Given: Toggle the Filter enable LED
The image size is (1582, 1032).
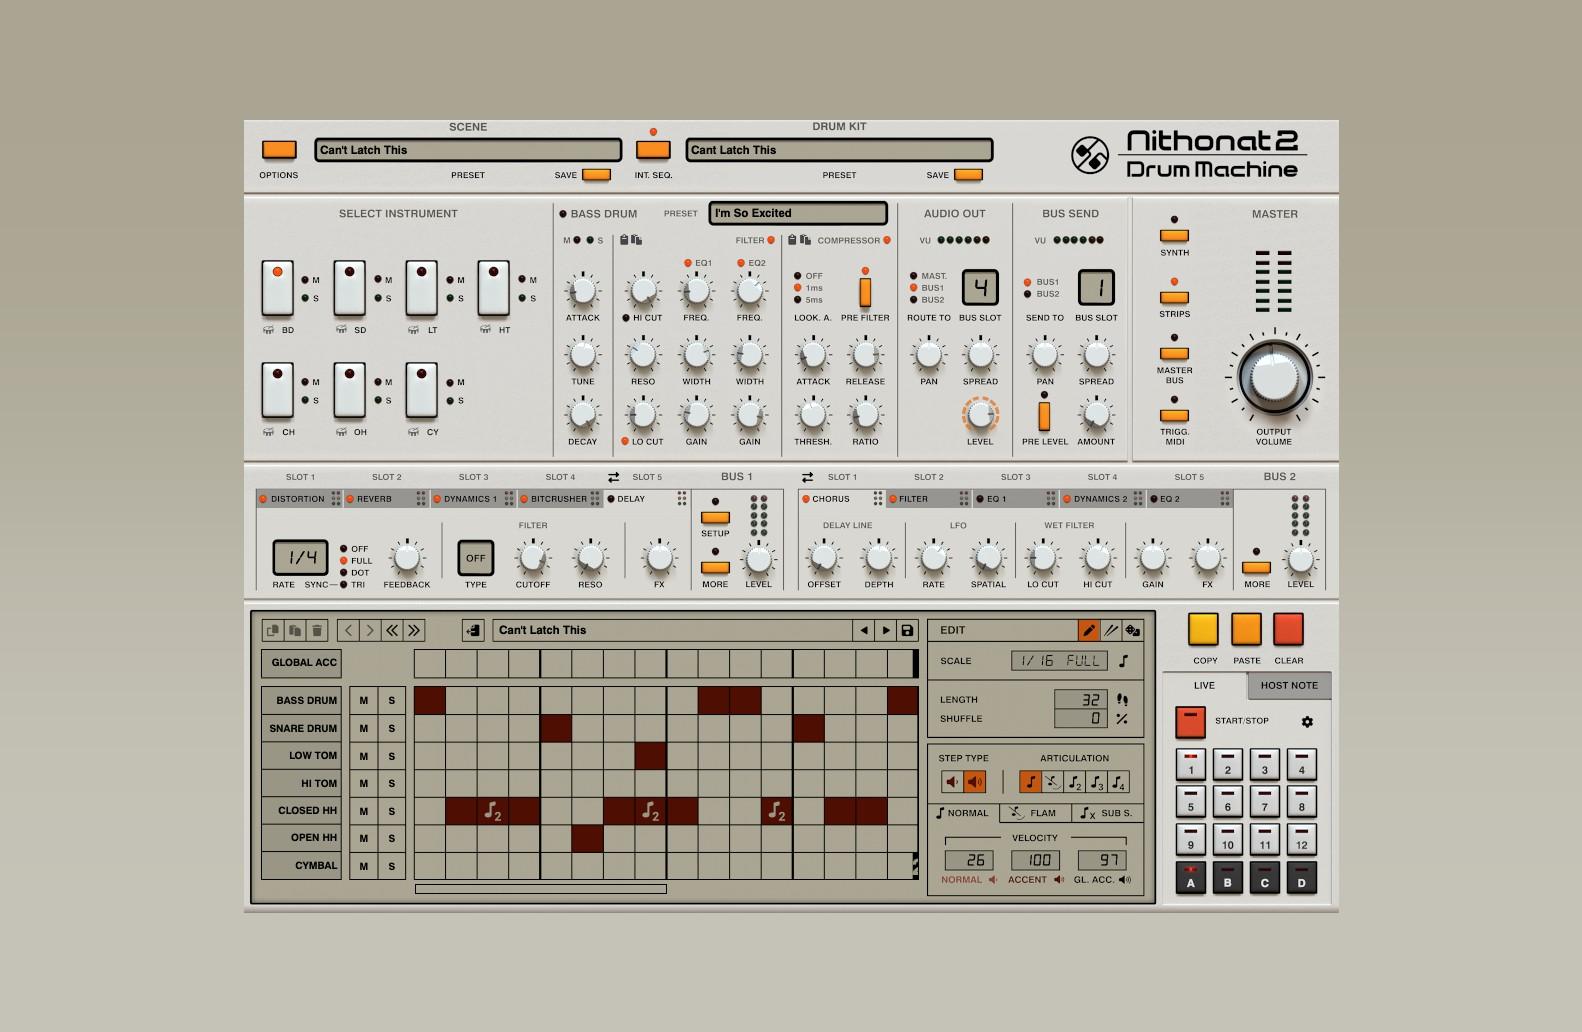Looking at the screenshot, I should tap(771, 240).
